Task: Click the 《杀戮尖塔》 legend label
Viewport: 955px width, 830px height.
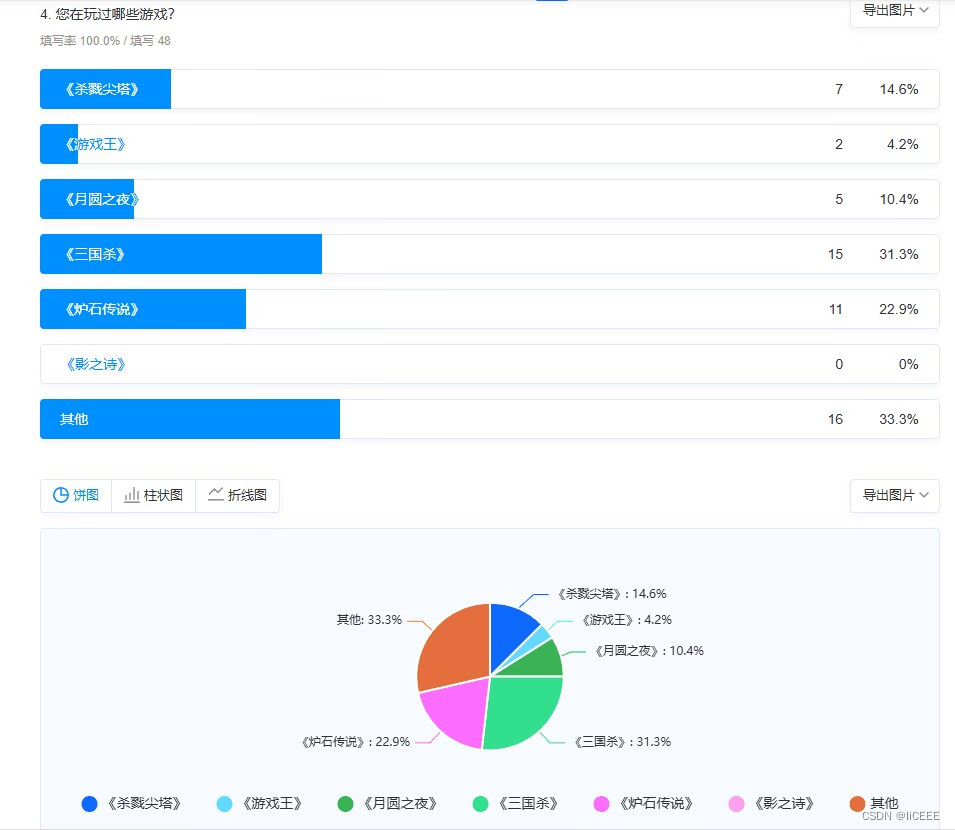Action: coord(144,804)
